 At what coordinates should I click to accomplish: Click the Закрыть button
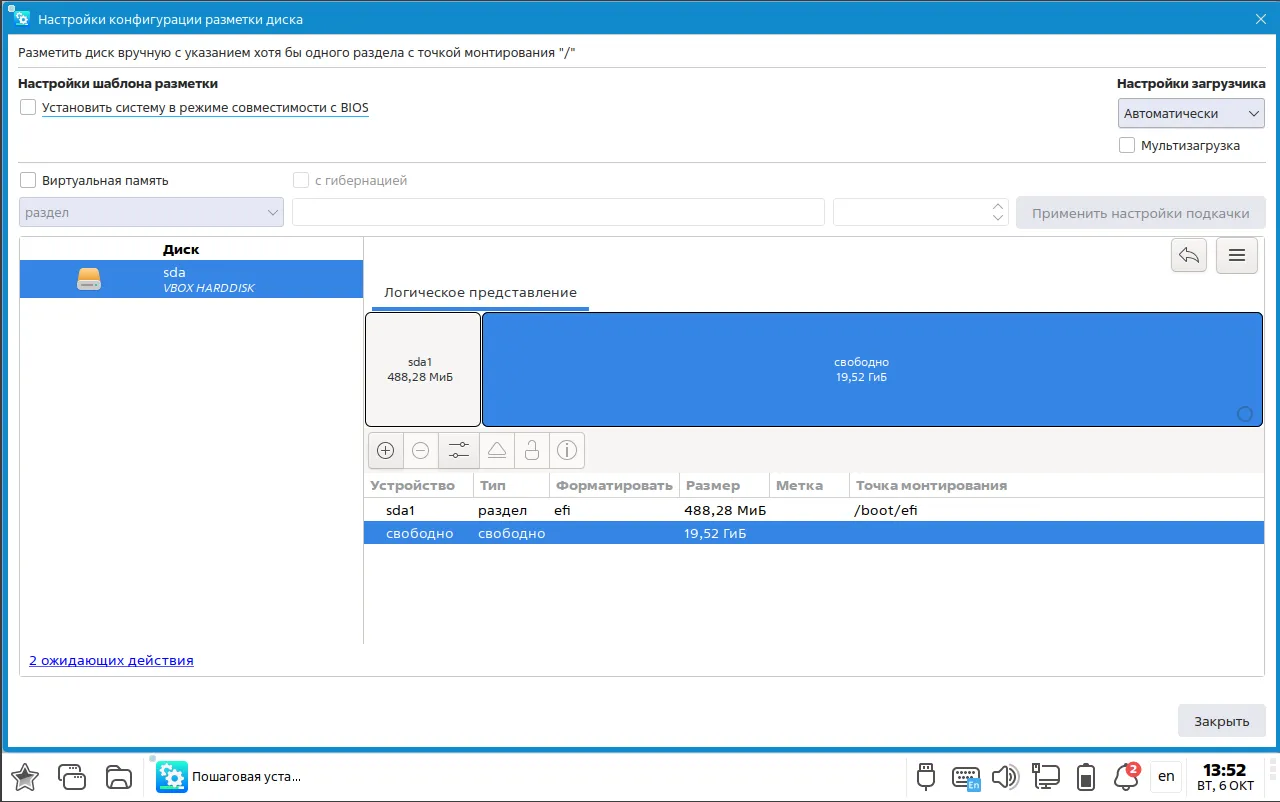point(1222,721)
